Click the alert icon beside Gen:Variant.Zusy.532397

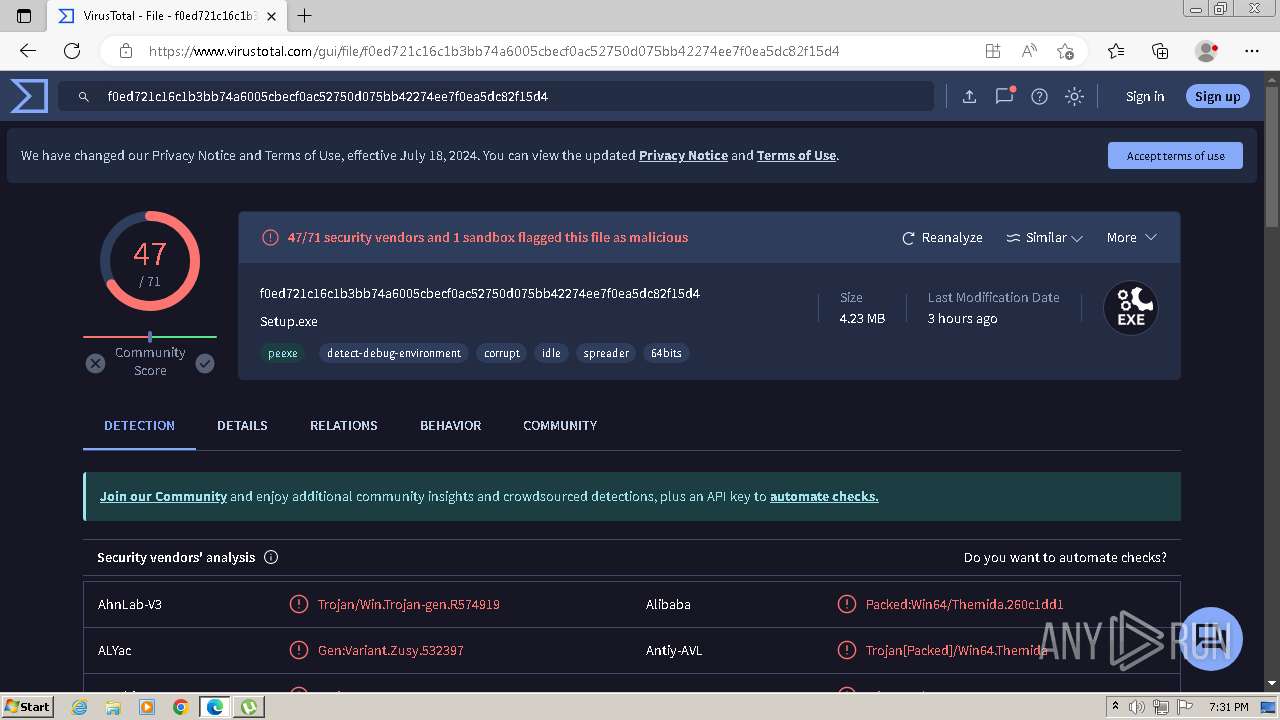point(298,650)
